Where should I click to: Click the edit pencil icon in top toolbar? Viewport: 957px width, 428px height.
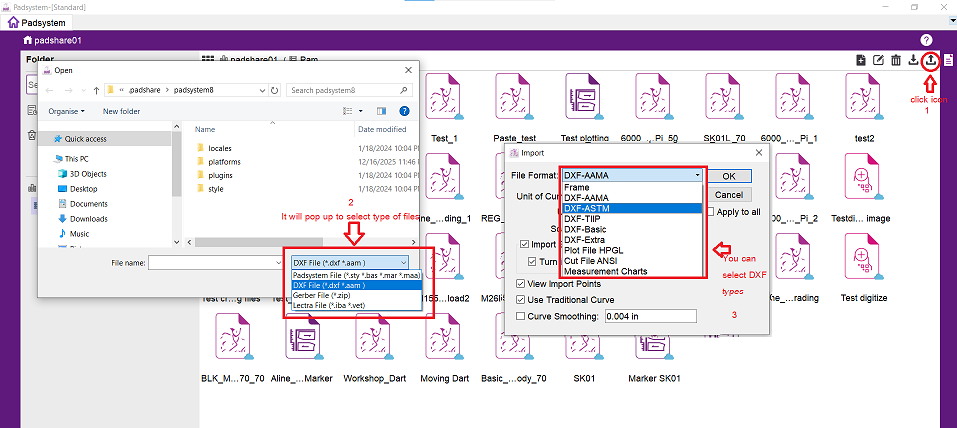point(878,60)
